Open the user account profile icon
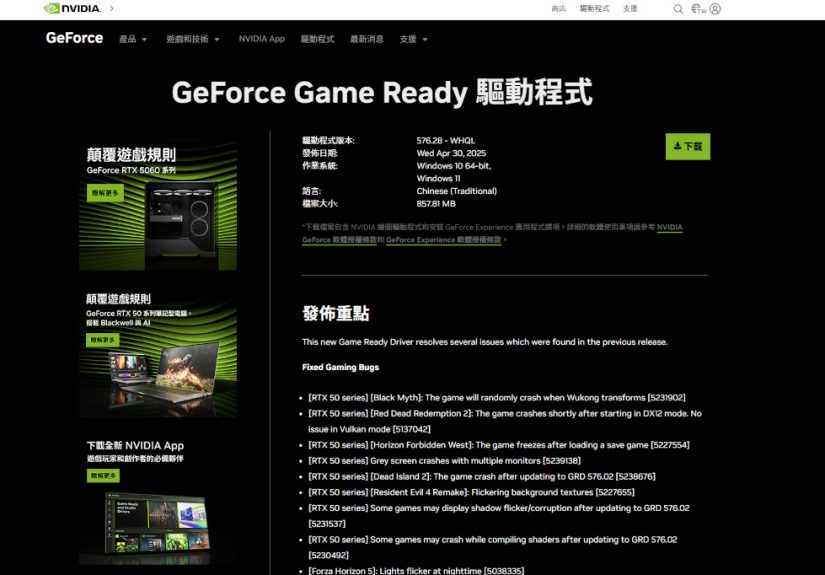Image resolution: width=825 pixels, height=575 pixels. pos(715,9)
